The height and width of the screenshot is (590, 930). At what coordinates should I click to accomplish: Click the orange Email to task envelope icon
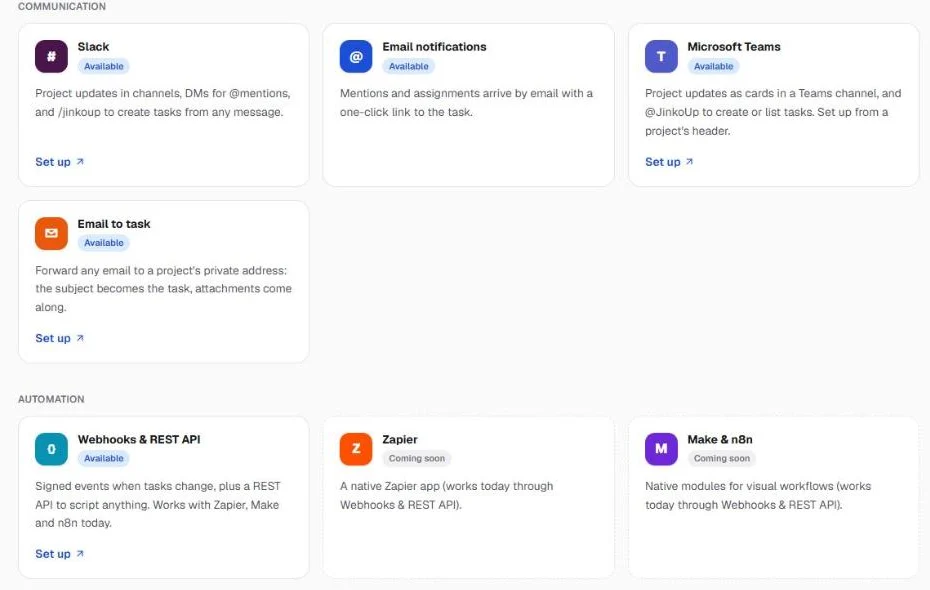click(52, 234)
